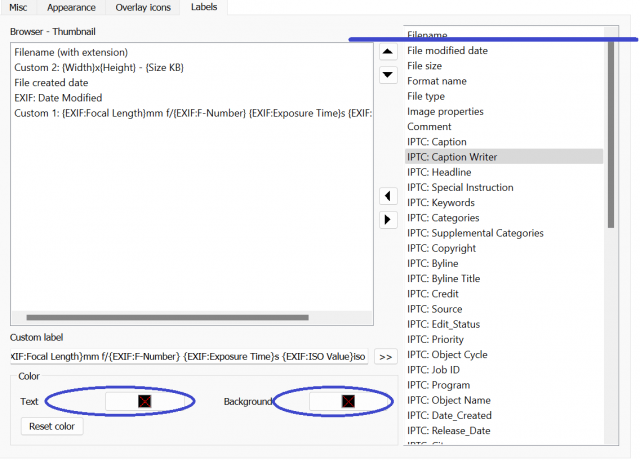Screen dimensions: 640x460
Task: Select 'Custom 2: {Width}x{Height} - {Size KB}' entry
Action: point(191,68)
